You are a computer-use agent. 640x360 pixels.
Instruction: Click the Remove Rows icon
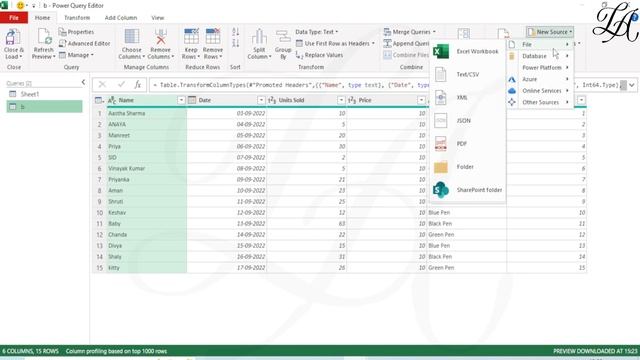(x=213, y=37)
